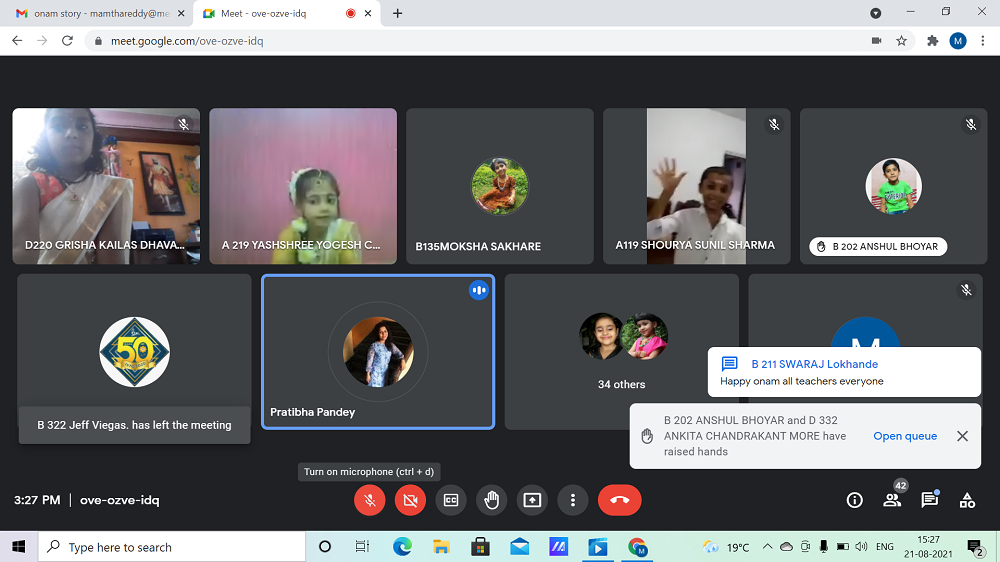Image resolution: width=1000 pixels, height=562 pixels.
Task: Click the Present now screen icon
Action: pos(532,500)
